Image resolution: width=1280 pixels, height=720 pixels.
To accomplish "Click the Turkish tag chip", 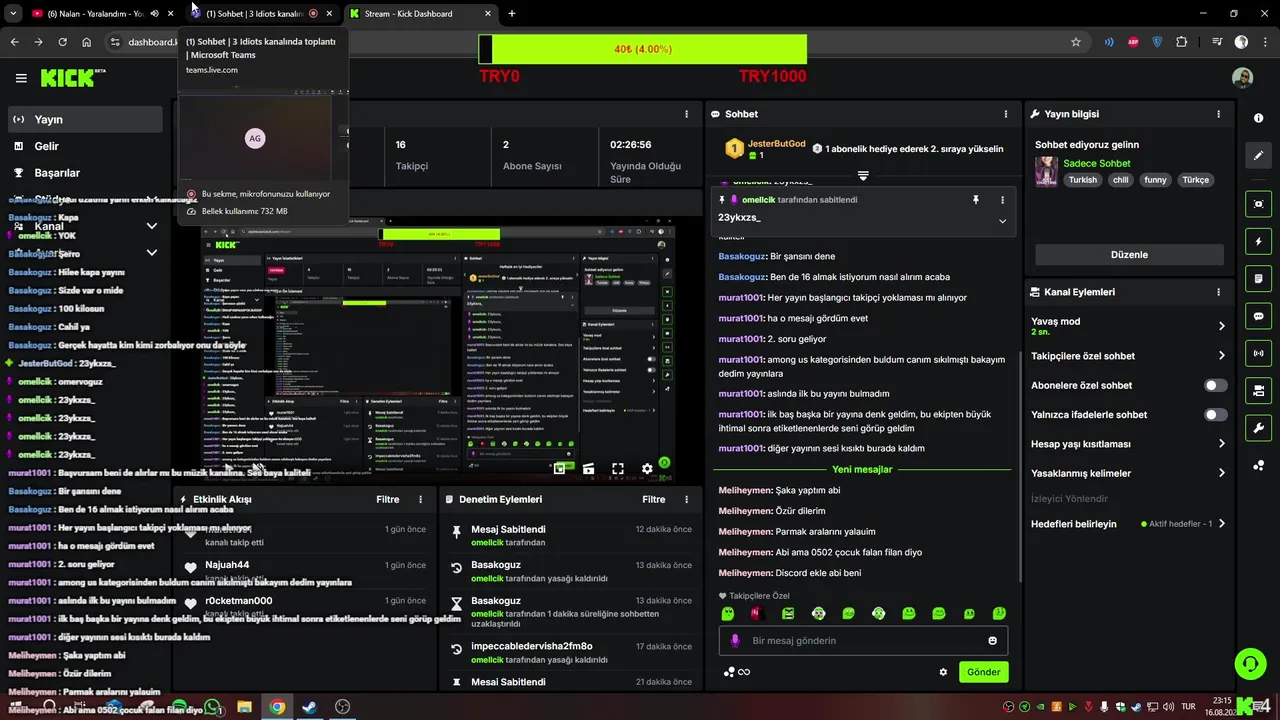I will 1082,180.
